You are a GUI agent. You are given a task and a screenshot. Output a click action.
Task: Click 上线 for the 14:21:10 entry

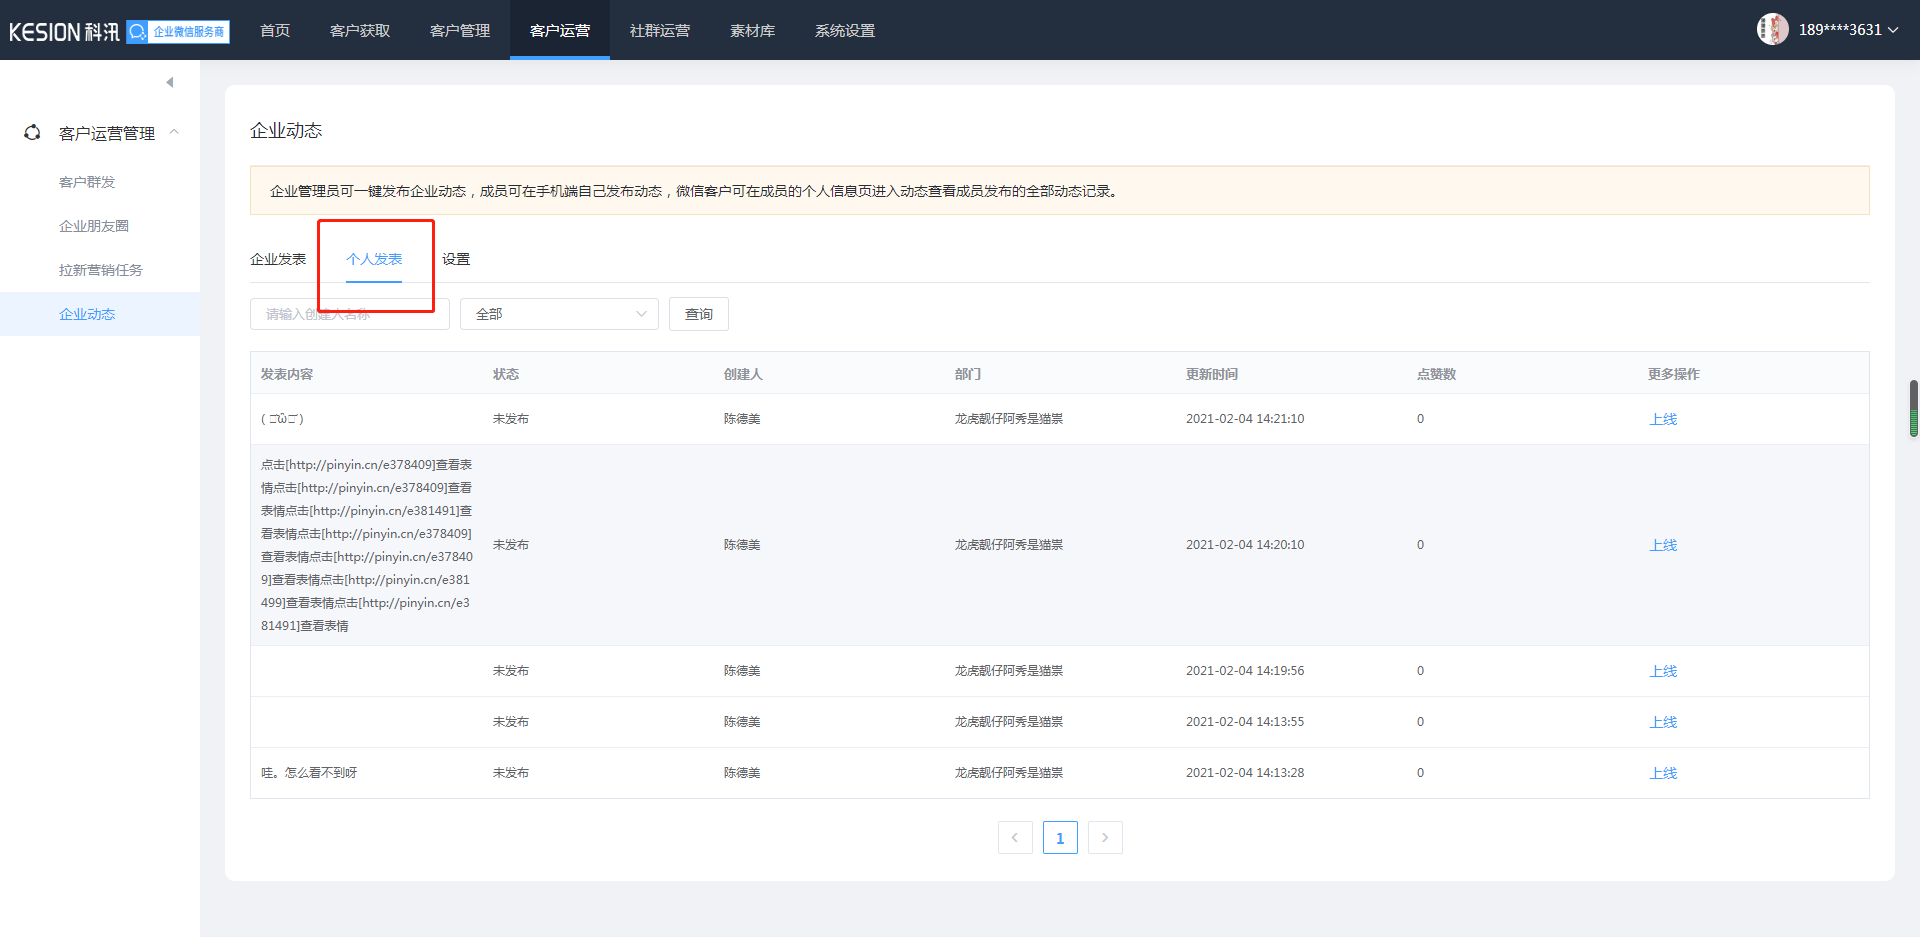tap(1663, 419)
